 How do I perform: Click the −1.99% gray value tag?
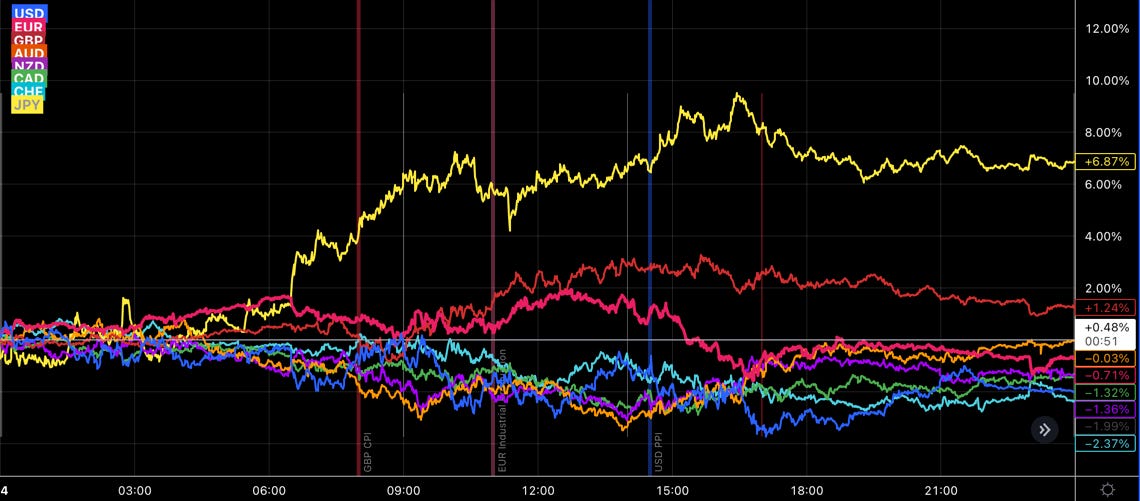coord(1105,426)
